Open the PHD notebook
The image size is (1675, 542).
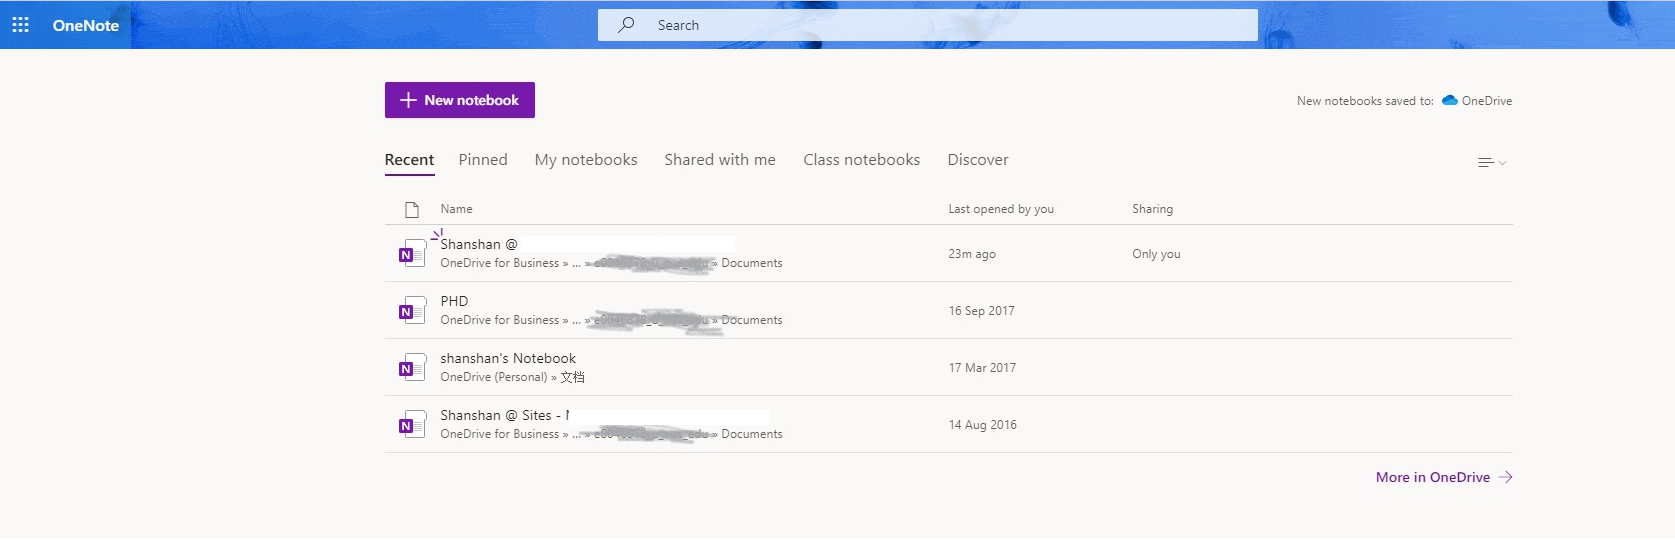(x=454, y=301)
